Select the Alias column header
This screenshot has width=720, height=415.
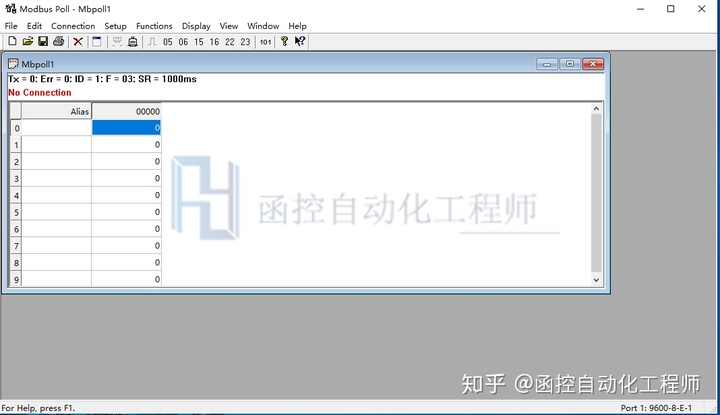coord(56,111)
